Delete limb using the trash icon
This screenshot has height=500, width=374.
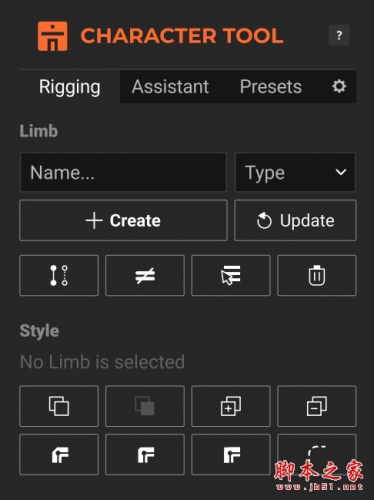pos(317,275)
